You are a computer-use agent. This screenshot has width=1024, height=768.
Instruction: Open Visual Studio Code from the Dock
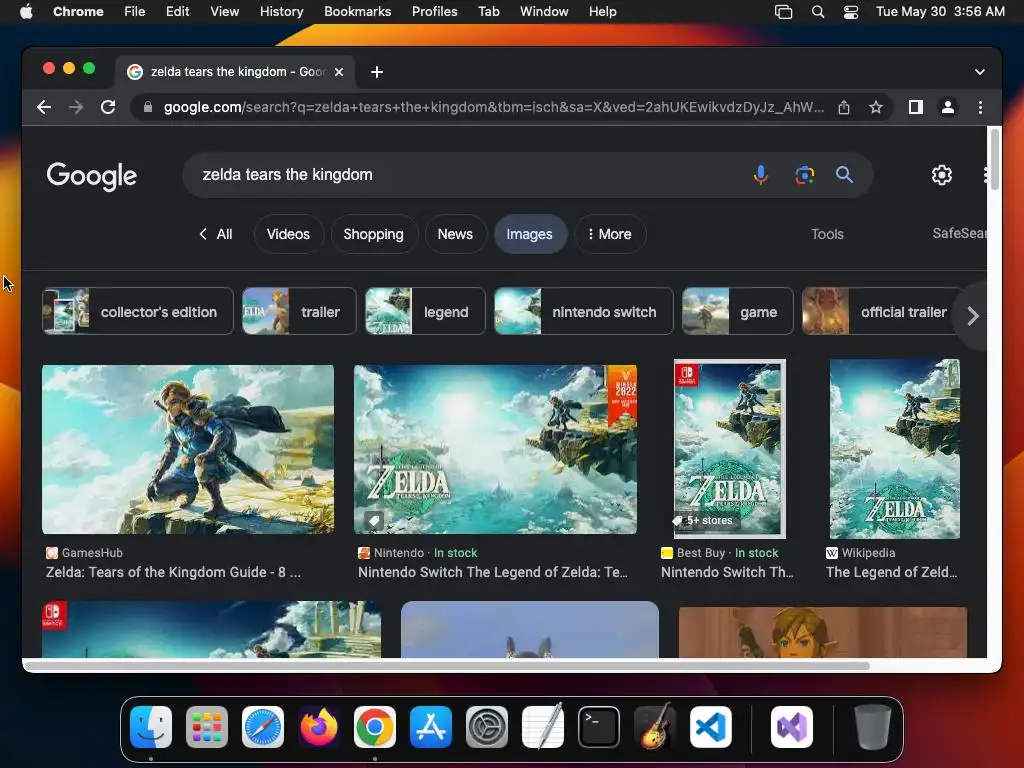tap(711, 727)
